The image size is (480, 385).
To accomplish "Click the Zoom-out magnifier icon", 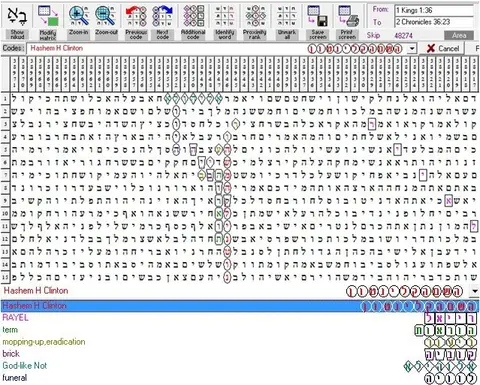I will pyautogui.click(x=106, y=15).
